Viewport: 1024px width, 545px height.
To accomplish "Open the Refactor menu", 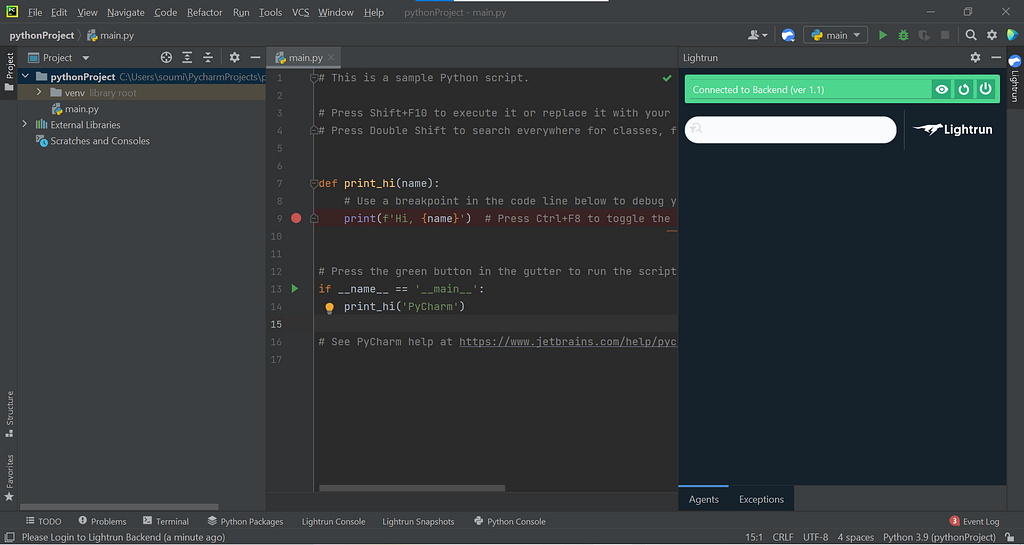I will point(204,12).
